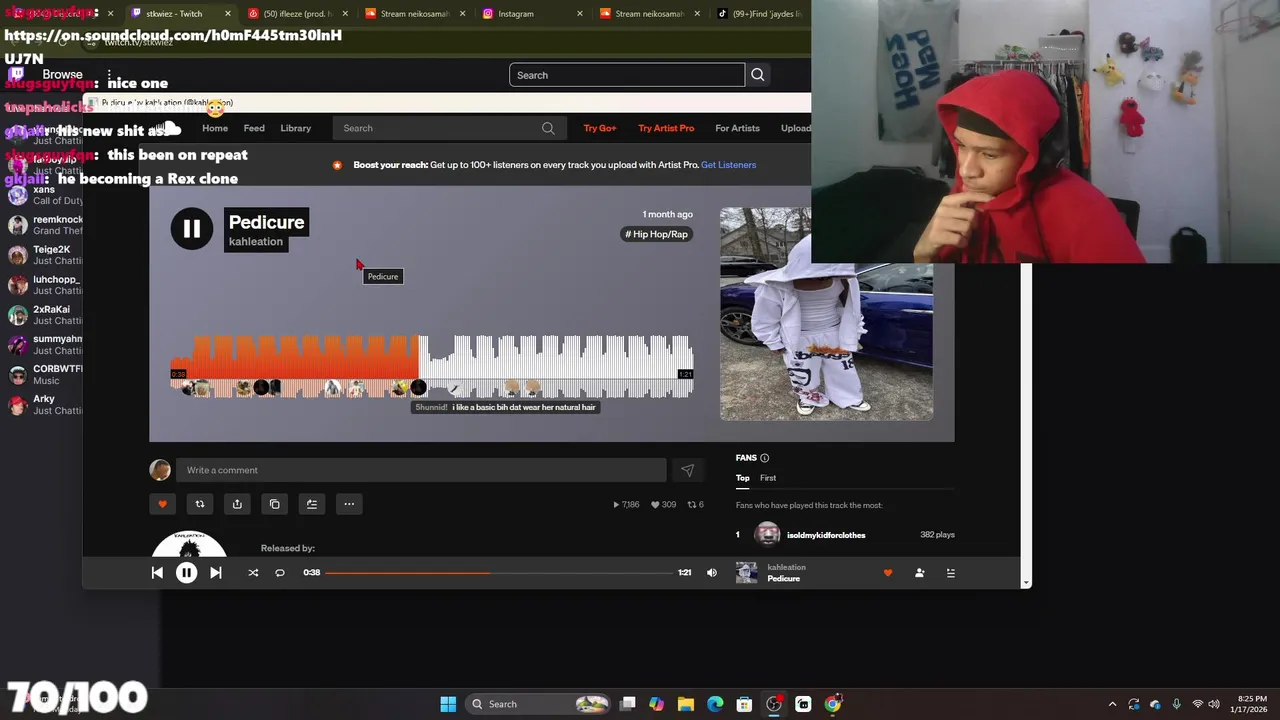This screenshot has height=720, width=1280.
Task: Click the Pedicure track title
Action: coord(266,222)
